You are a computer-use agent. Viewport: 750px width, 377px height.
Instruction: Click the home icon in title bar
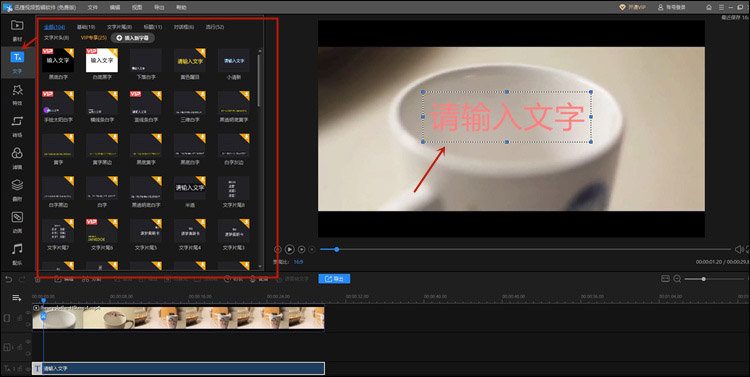point(709,7)
